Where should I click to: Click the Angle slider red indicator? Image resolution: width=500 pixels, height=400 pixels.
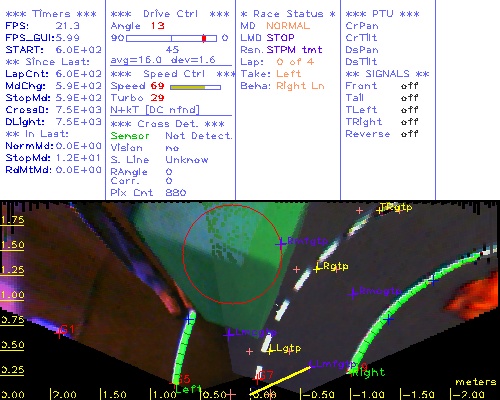tap(204, 38)
